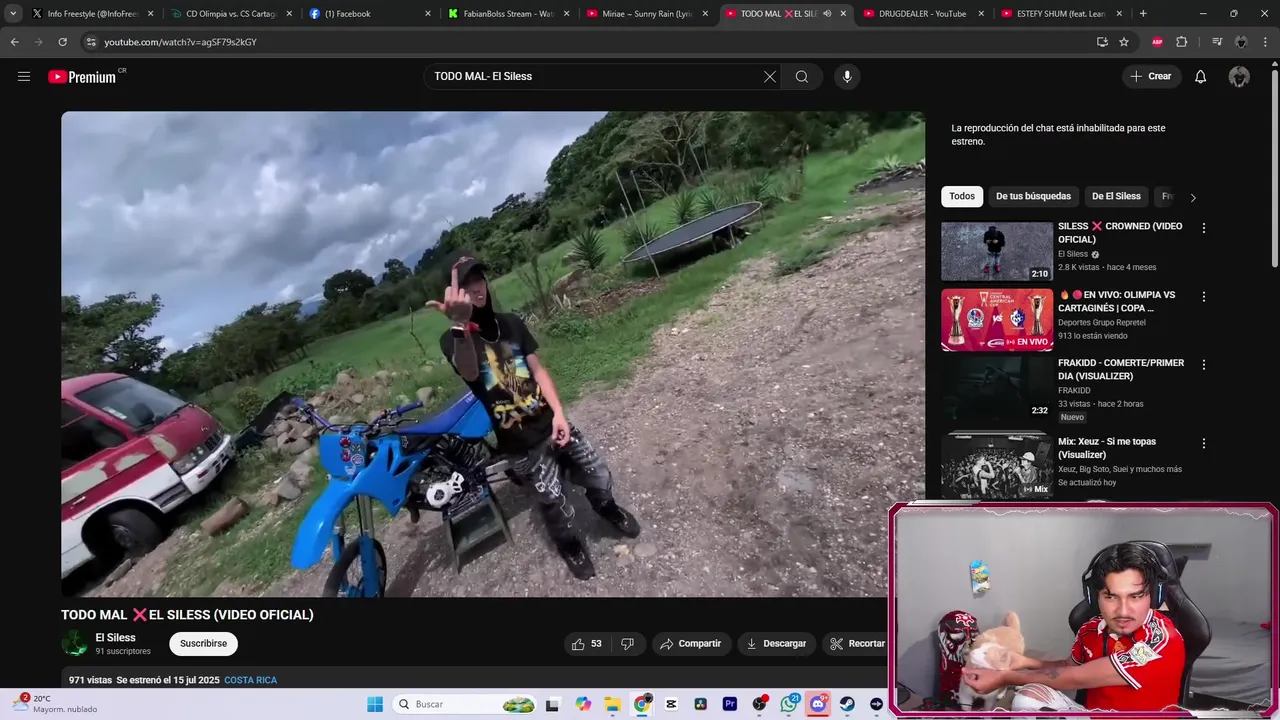Open the YouTube hamburger guide menu
Viewport: 1280px width, 720px height.
(x=24, y=77)
